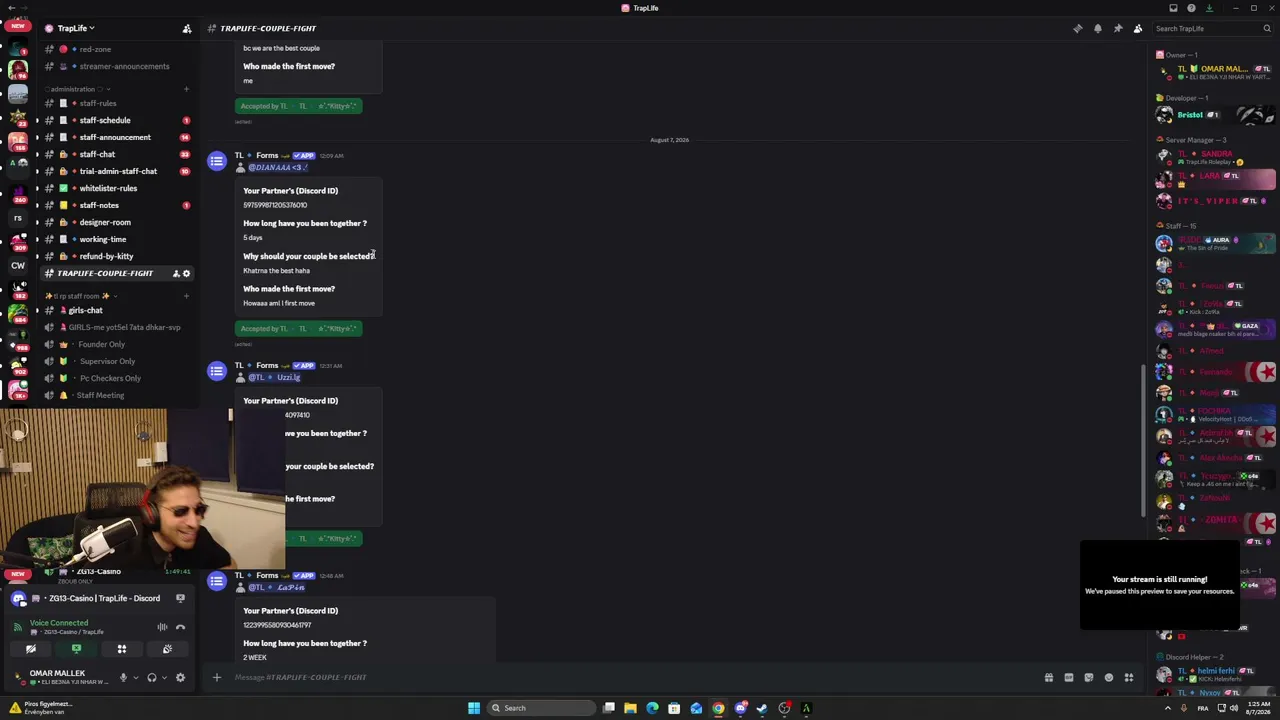Open User Settings gear
Viewport: 1280px width, 720px height.
coord(180,677)
